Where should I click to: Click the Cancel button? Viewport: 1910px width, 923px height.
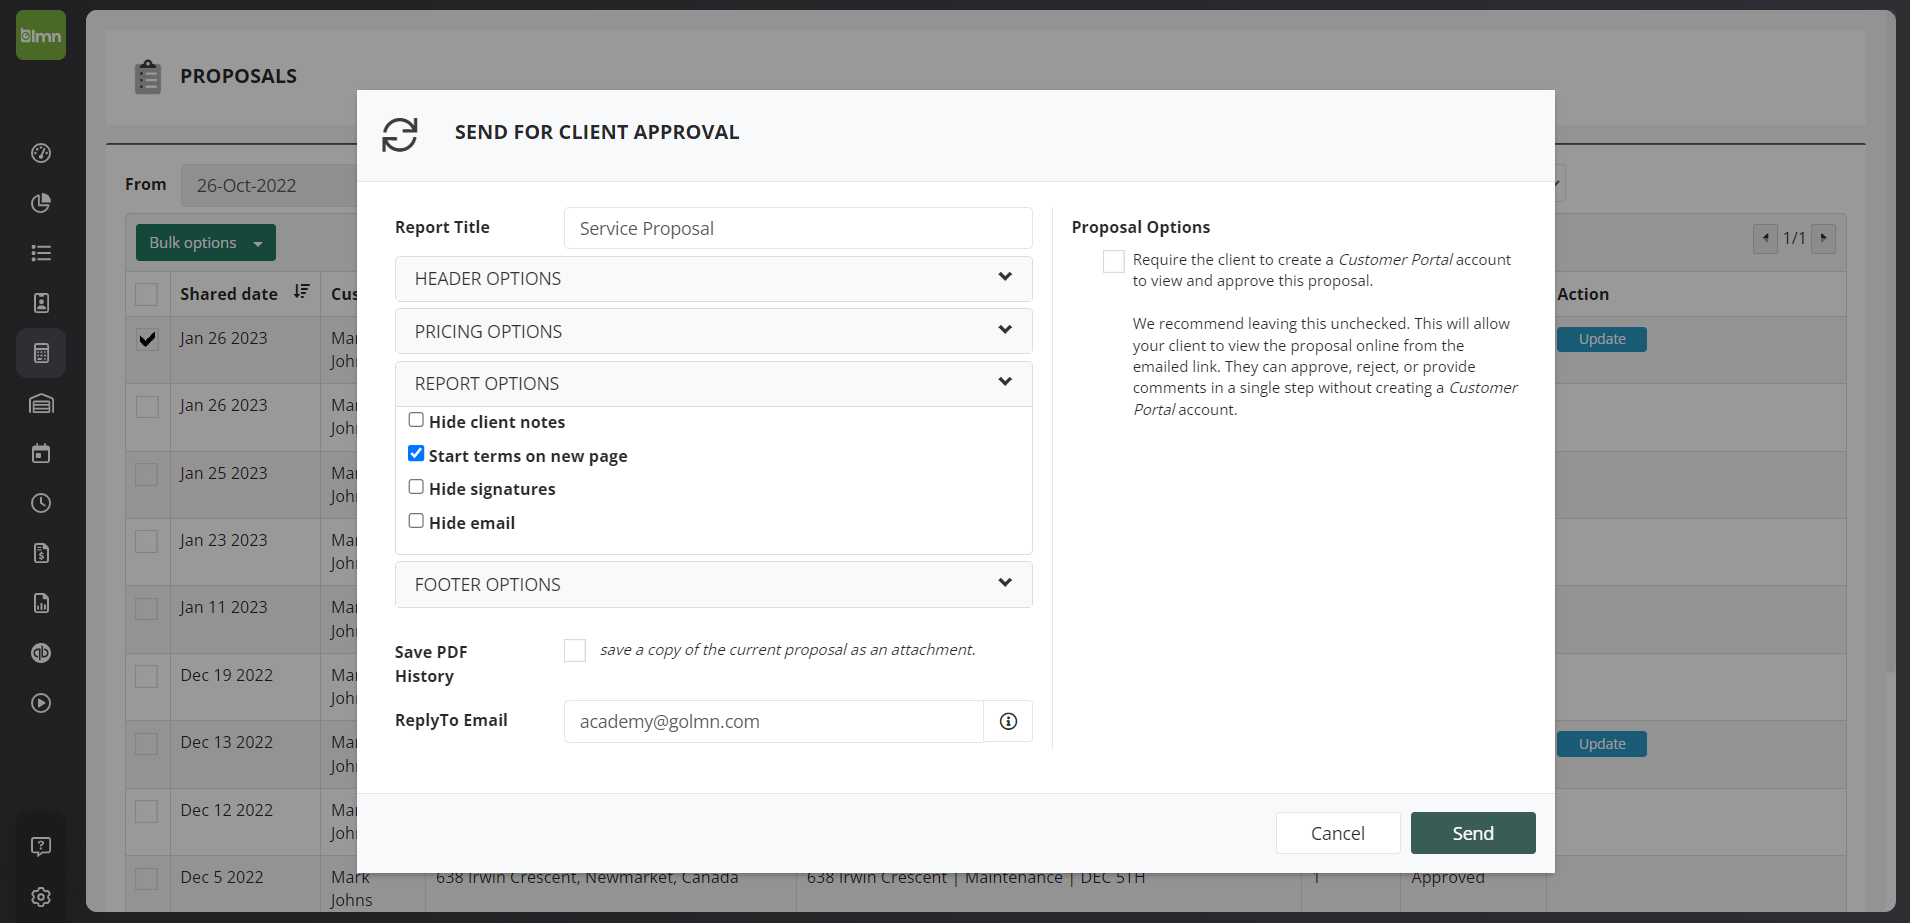point(1338,833)
